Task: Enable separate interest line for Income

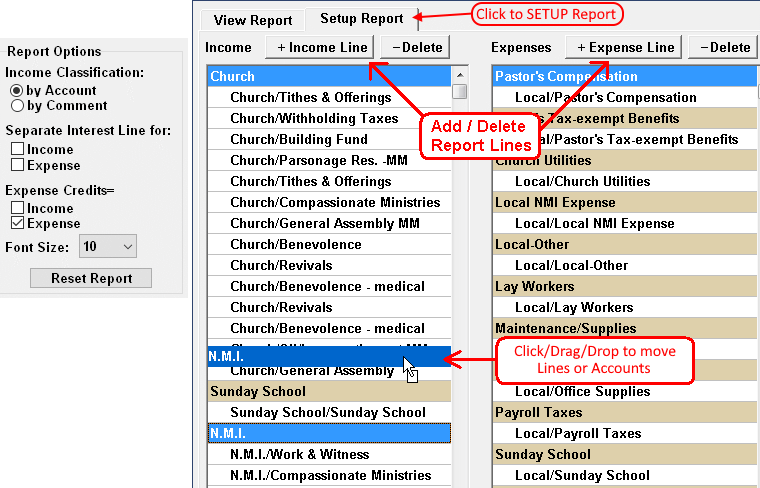Action: pos(18,149)
